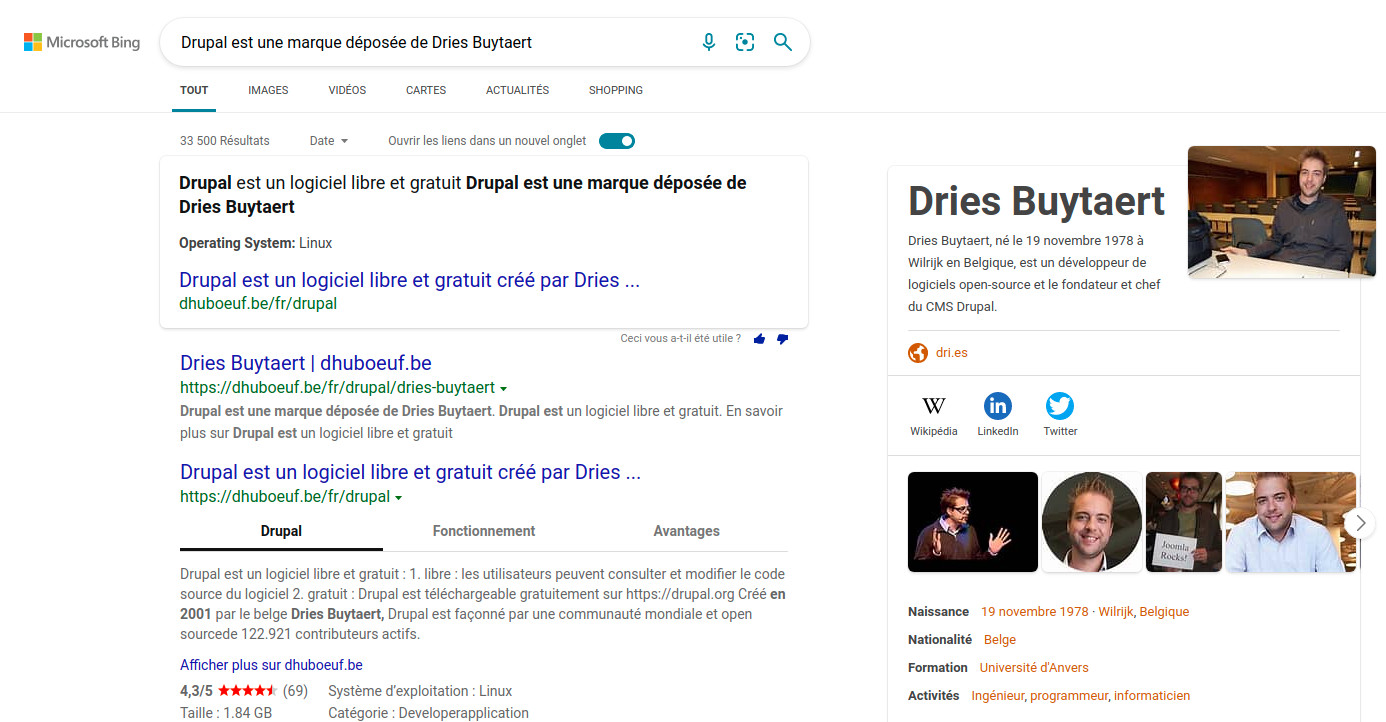Viewport: 1386px width, 722px height.
Task: Open thumbnail of man in blue shirt
Action: [1291, 522]
